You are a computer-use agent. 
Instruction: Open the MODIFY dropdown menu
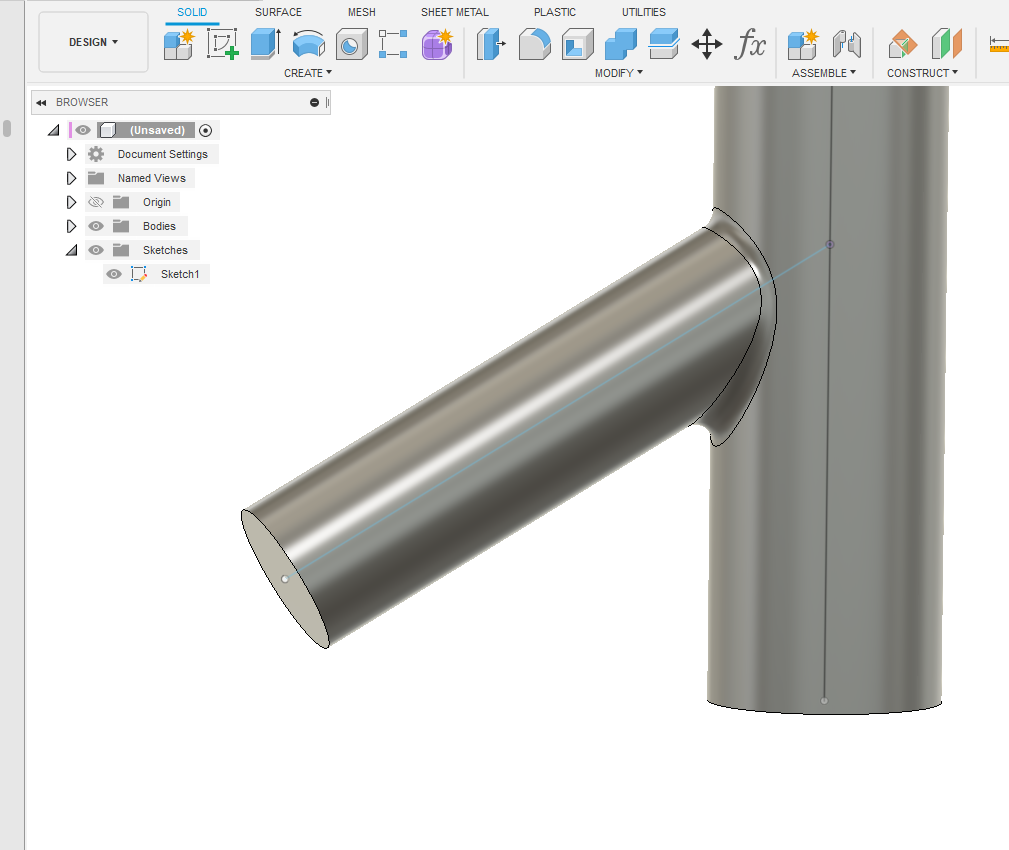618,72
